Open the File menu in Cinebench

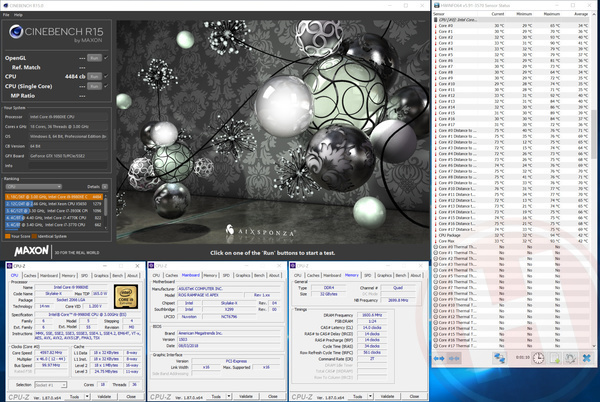click(6, 15)
